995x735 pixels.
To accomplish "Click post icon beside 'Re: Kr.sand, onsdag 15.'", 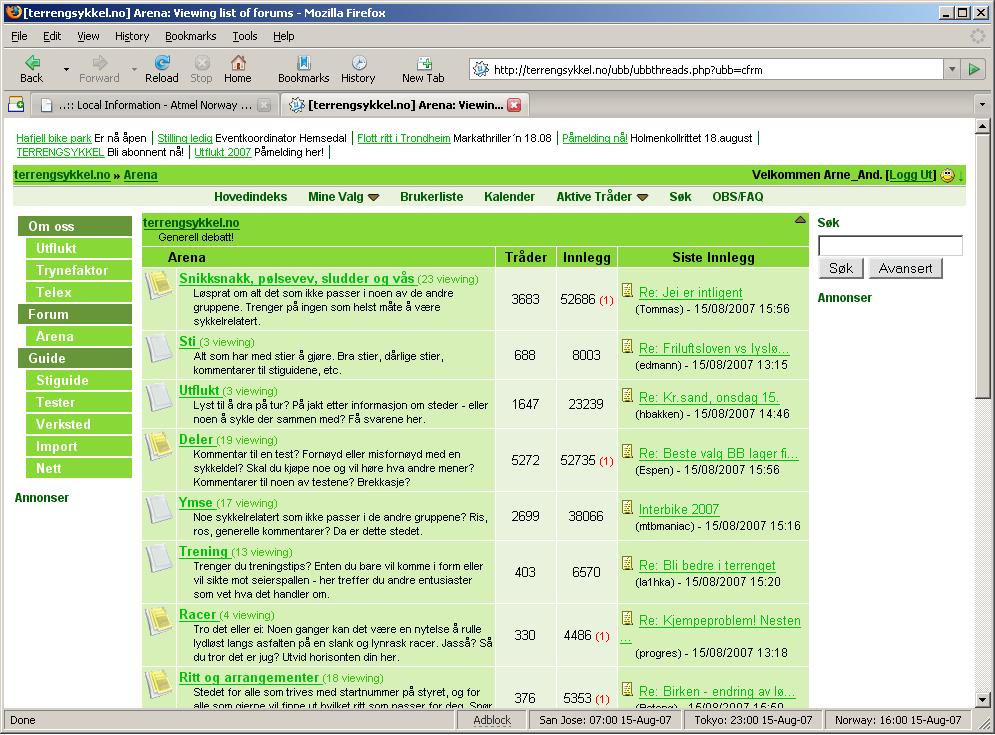I will coord(628,395).
